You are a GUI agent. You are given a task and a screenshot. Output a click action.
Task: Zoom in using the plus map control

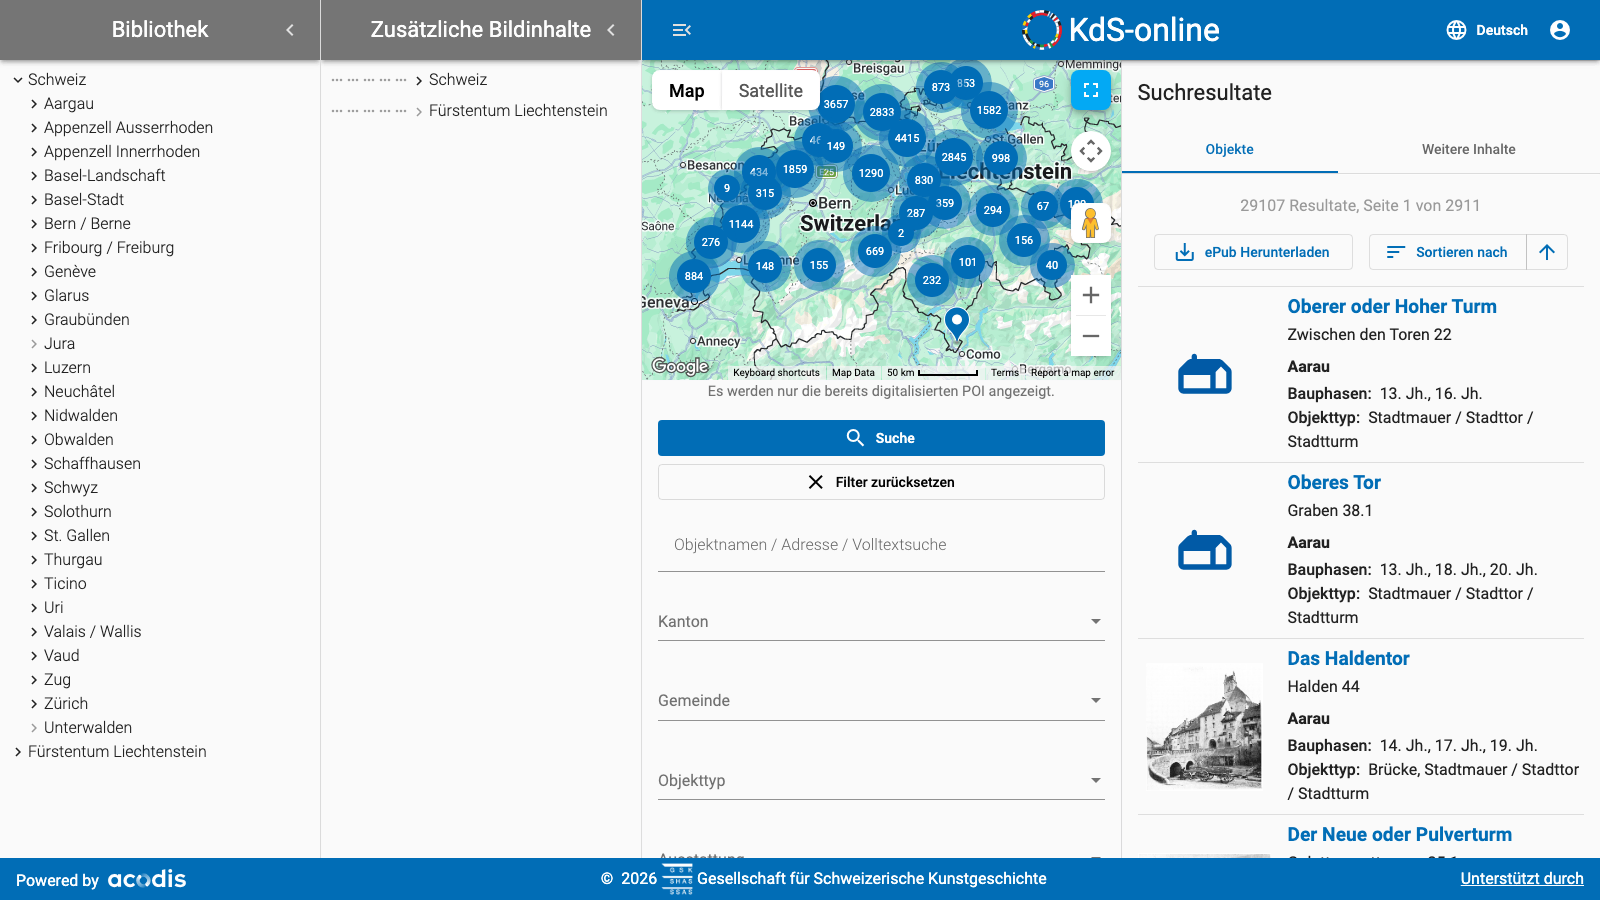[x=1090, y=294]
